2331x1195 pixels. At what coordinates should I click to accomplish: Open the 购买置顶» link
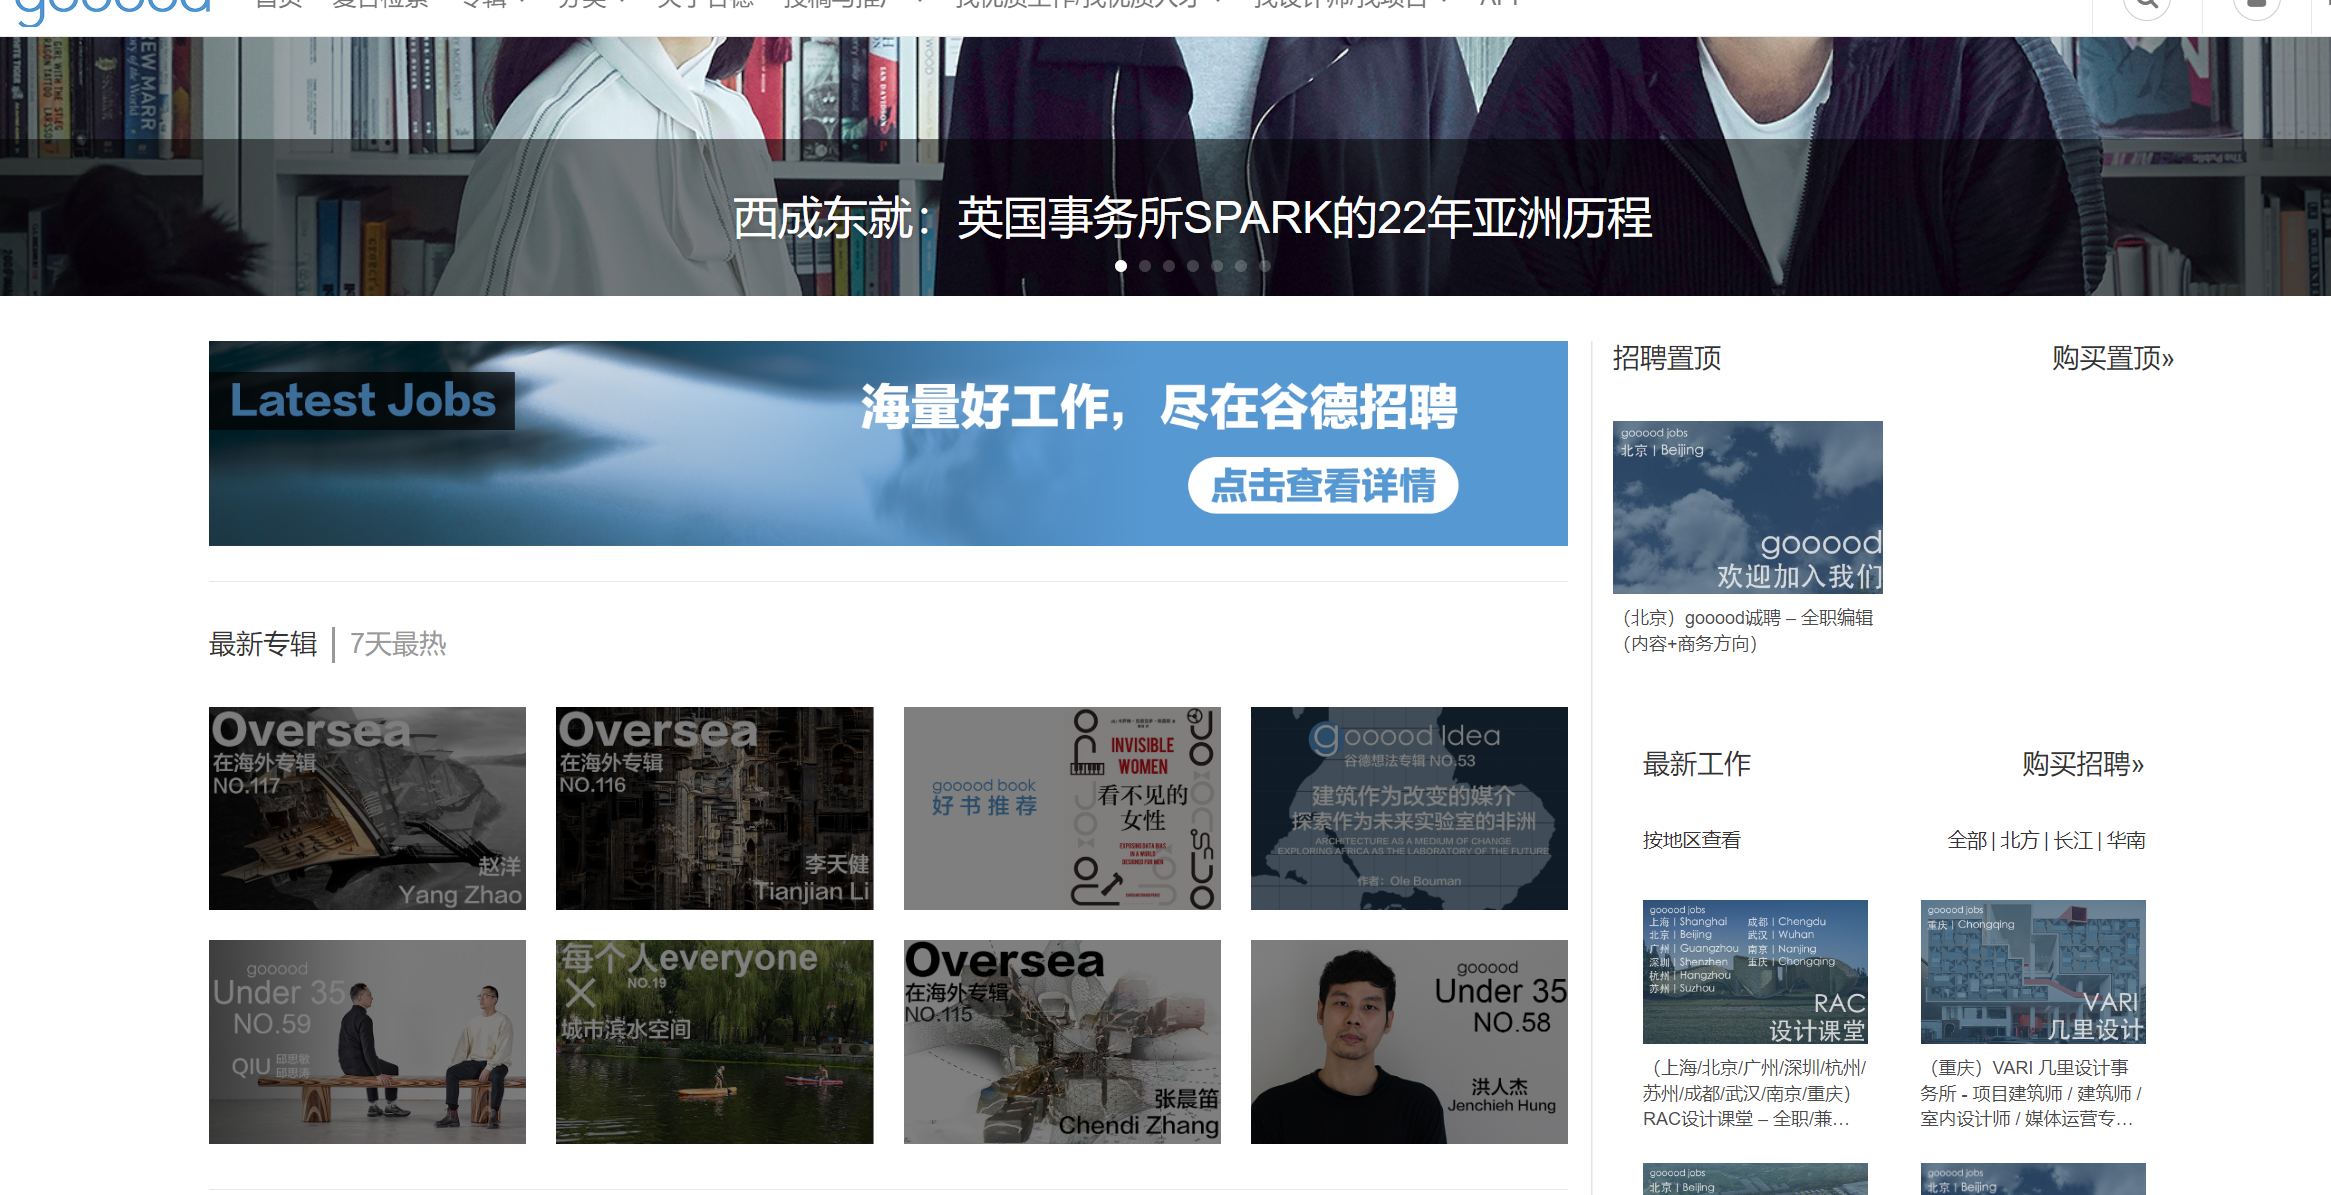click(x=2112, y=358)
